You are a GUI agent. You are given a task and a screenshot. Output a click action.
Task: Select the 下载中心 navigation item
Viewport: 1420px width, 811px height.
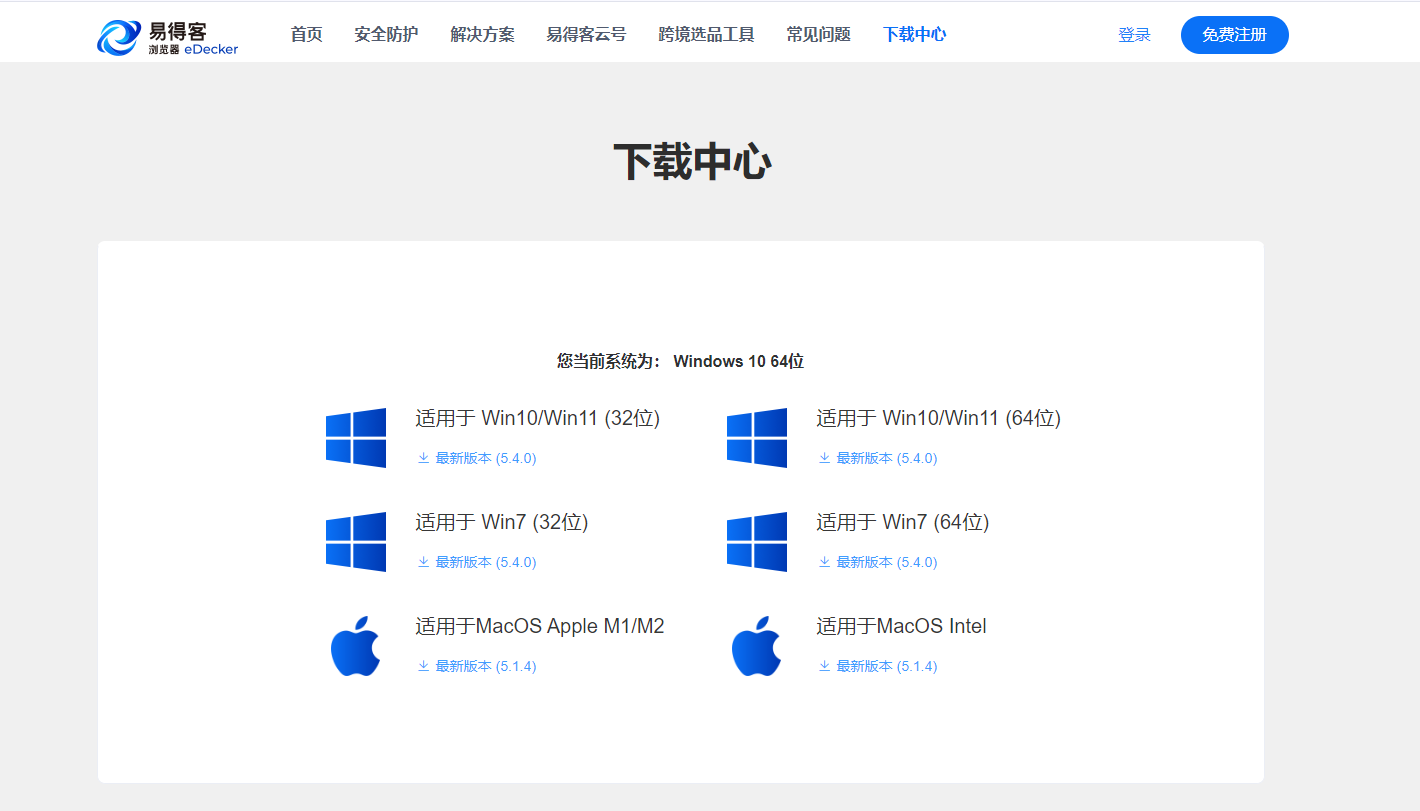[x=914, y=35]
